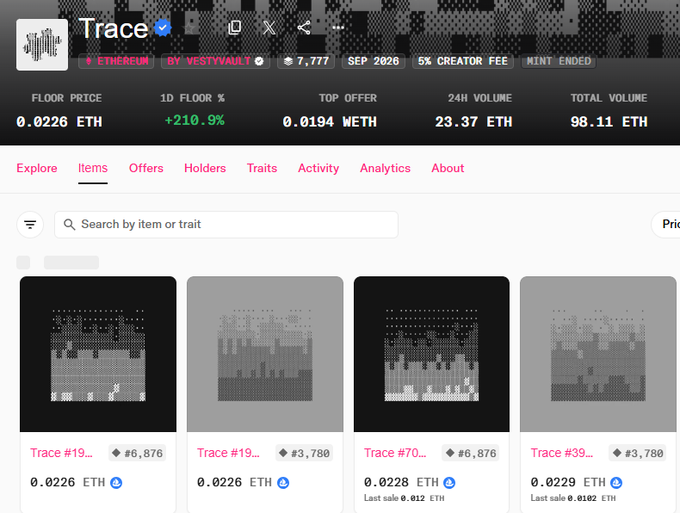The height and width of the screenshot is (513, 680).
Task: Click the floor price value 0.0226 ETH
Action: 59,122
